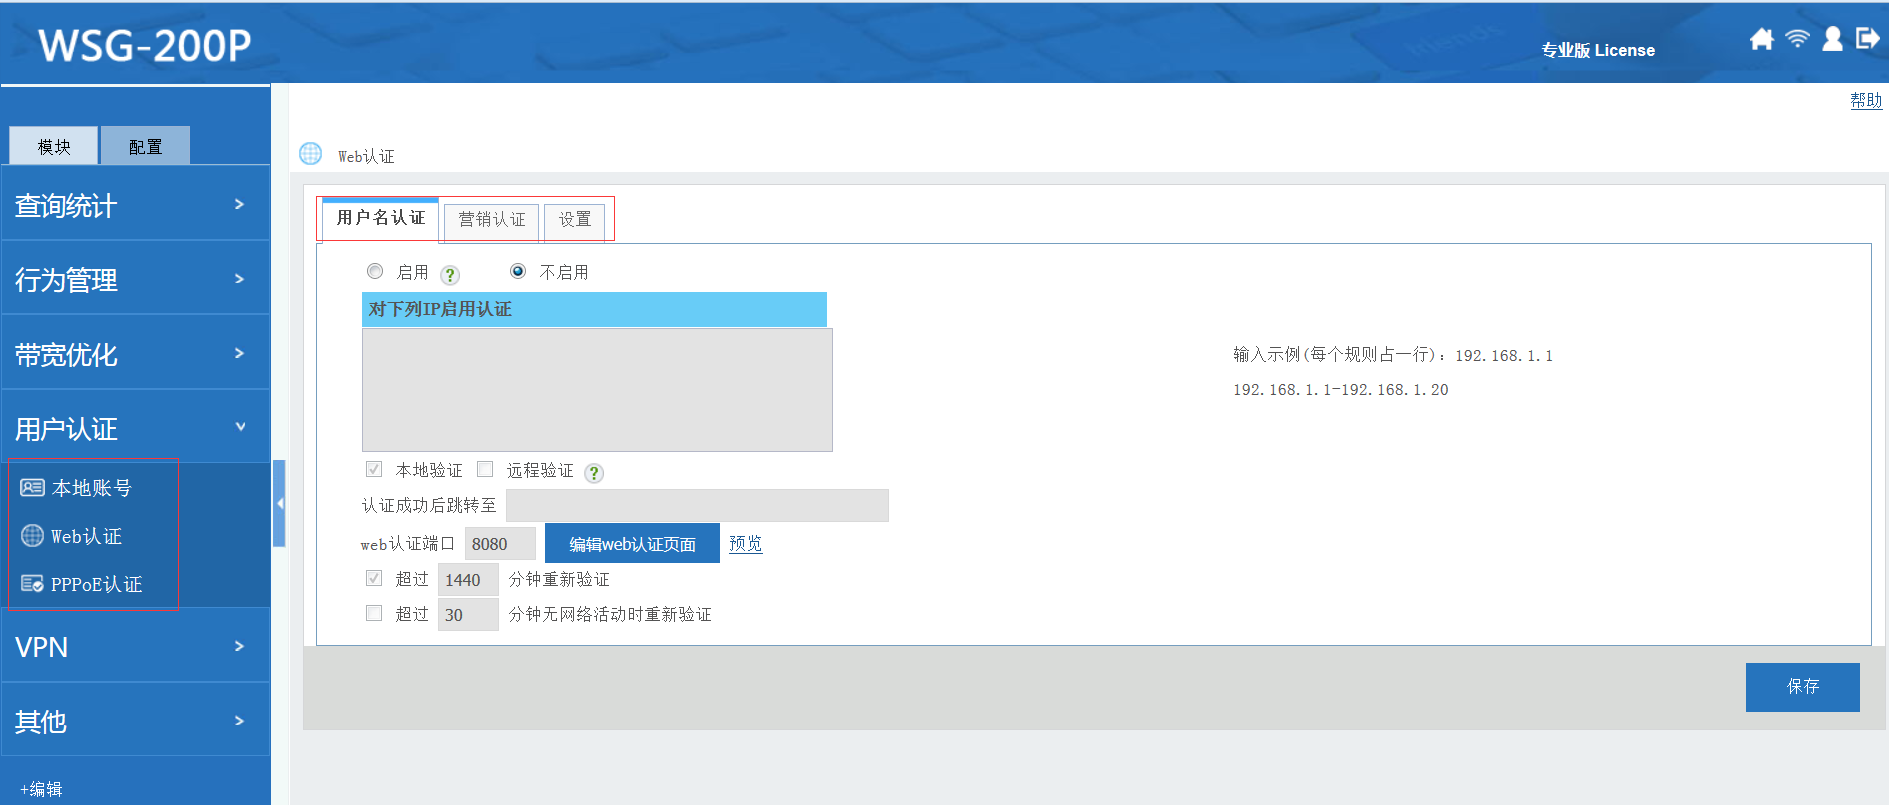This screenshot has width=1889, height=805.
Task: Click the logout icon in header
Action: pyautogui.click(x=1867, y=39)
